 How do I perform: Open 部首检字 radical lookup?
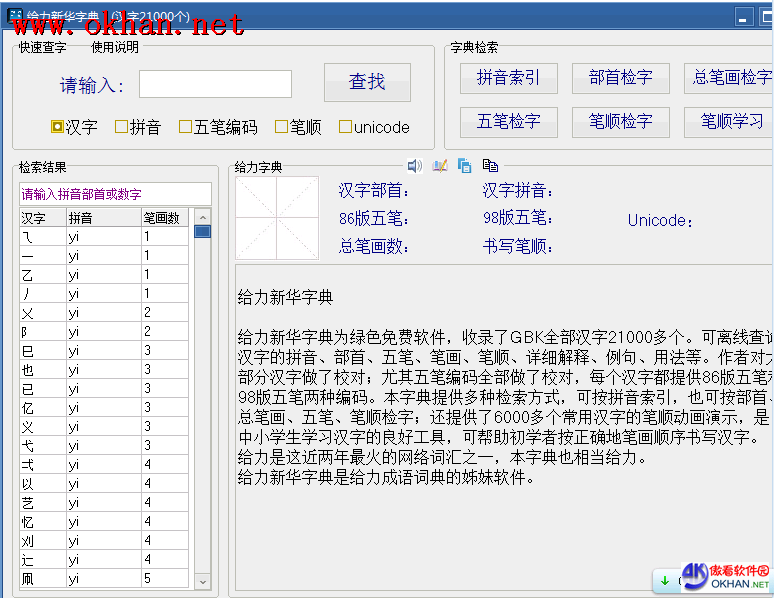pos(620,78)
